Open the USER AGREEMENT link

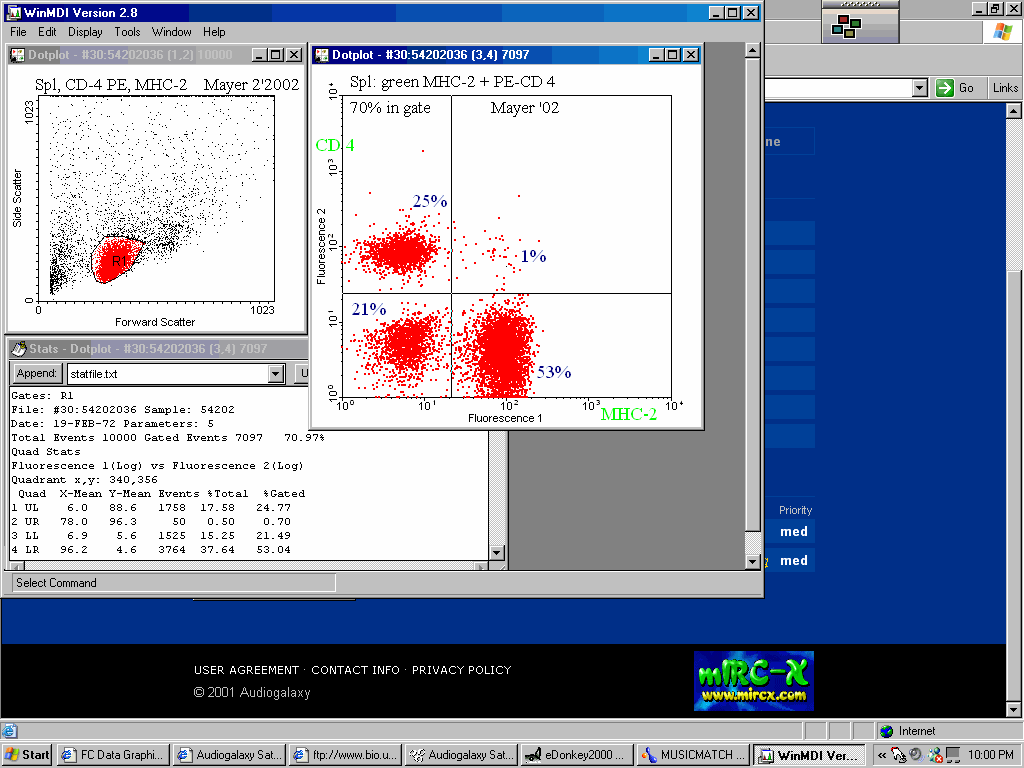pos(246,670)
